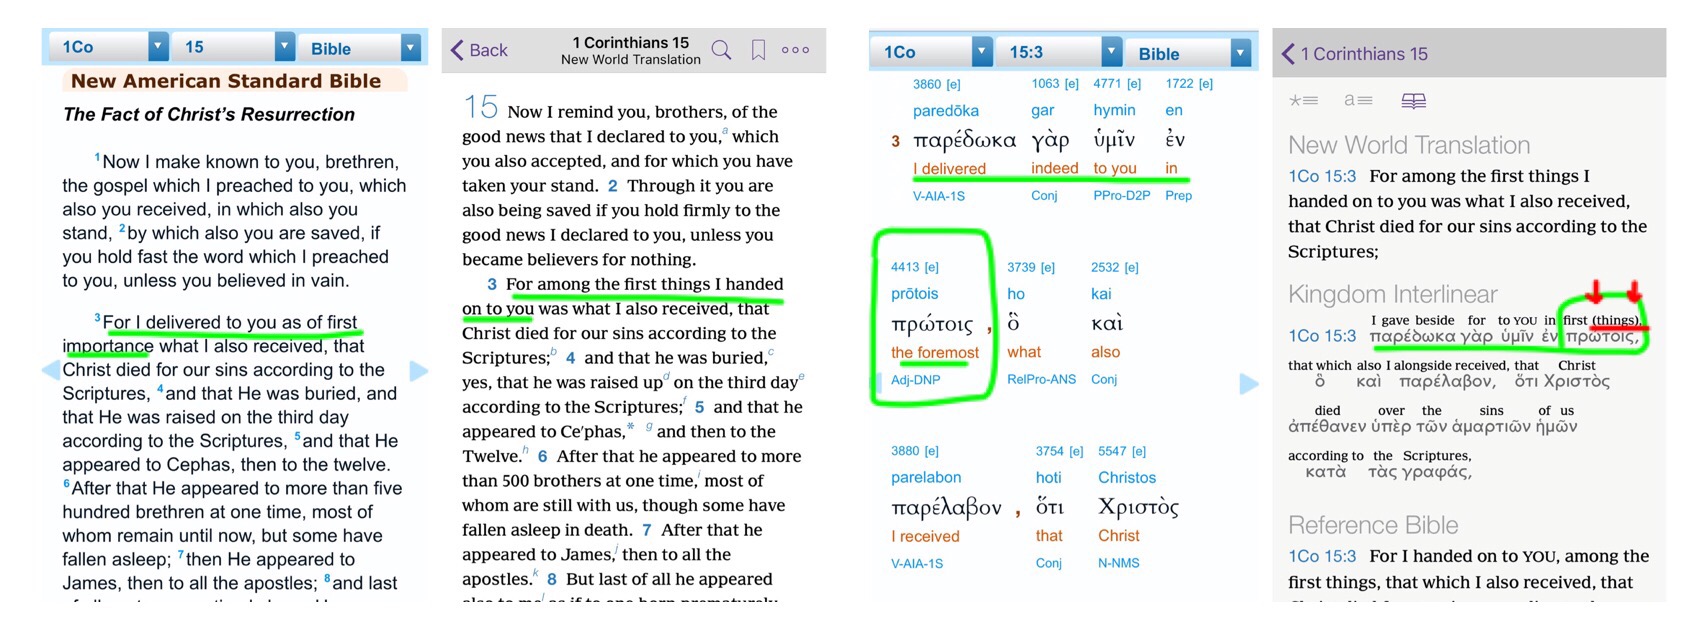Tap the Back button
The height and width of the screenshot is (630, 1702).
[x=479, y=50]
